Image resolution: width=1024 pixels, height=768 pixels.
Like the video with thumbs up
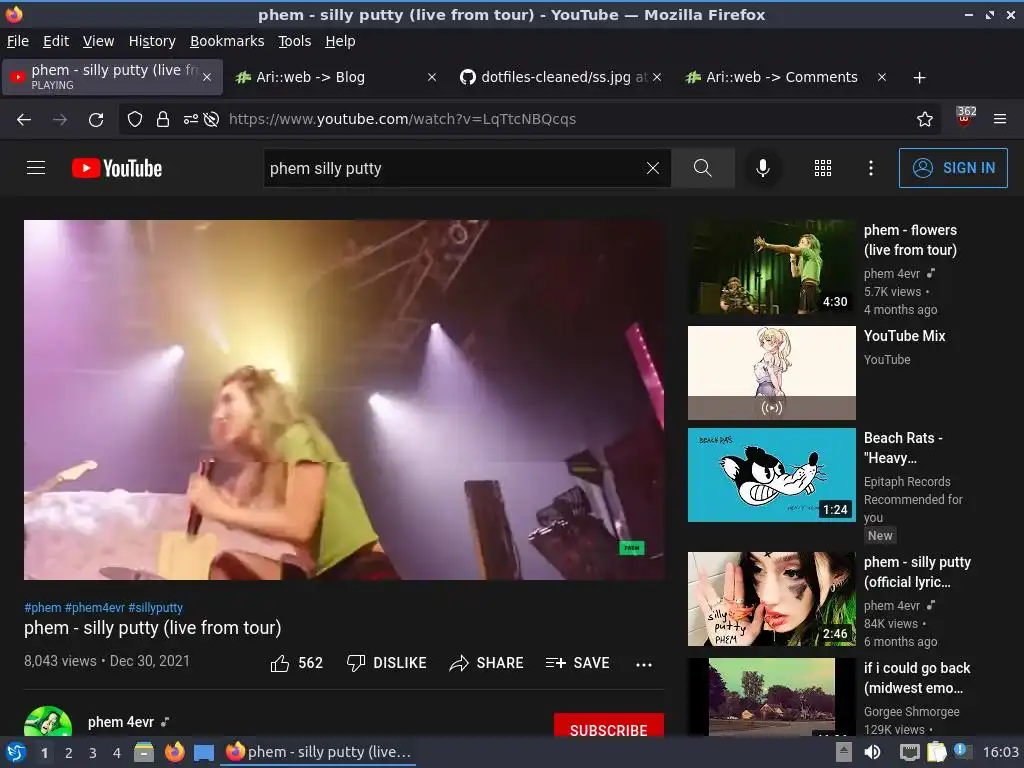(296, 663)
